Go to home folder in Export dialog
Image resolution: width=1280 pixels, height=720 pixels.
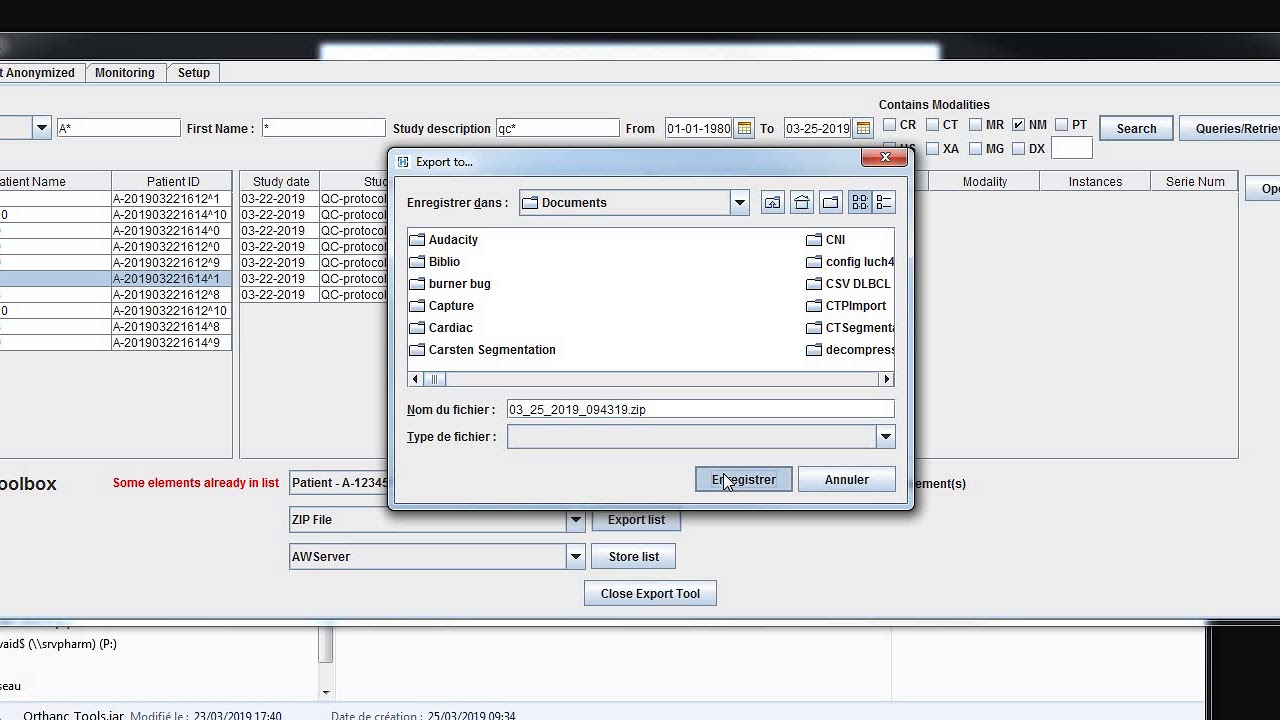pyautogui.click(x=802, y=203)
